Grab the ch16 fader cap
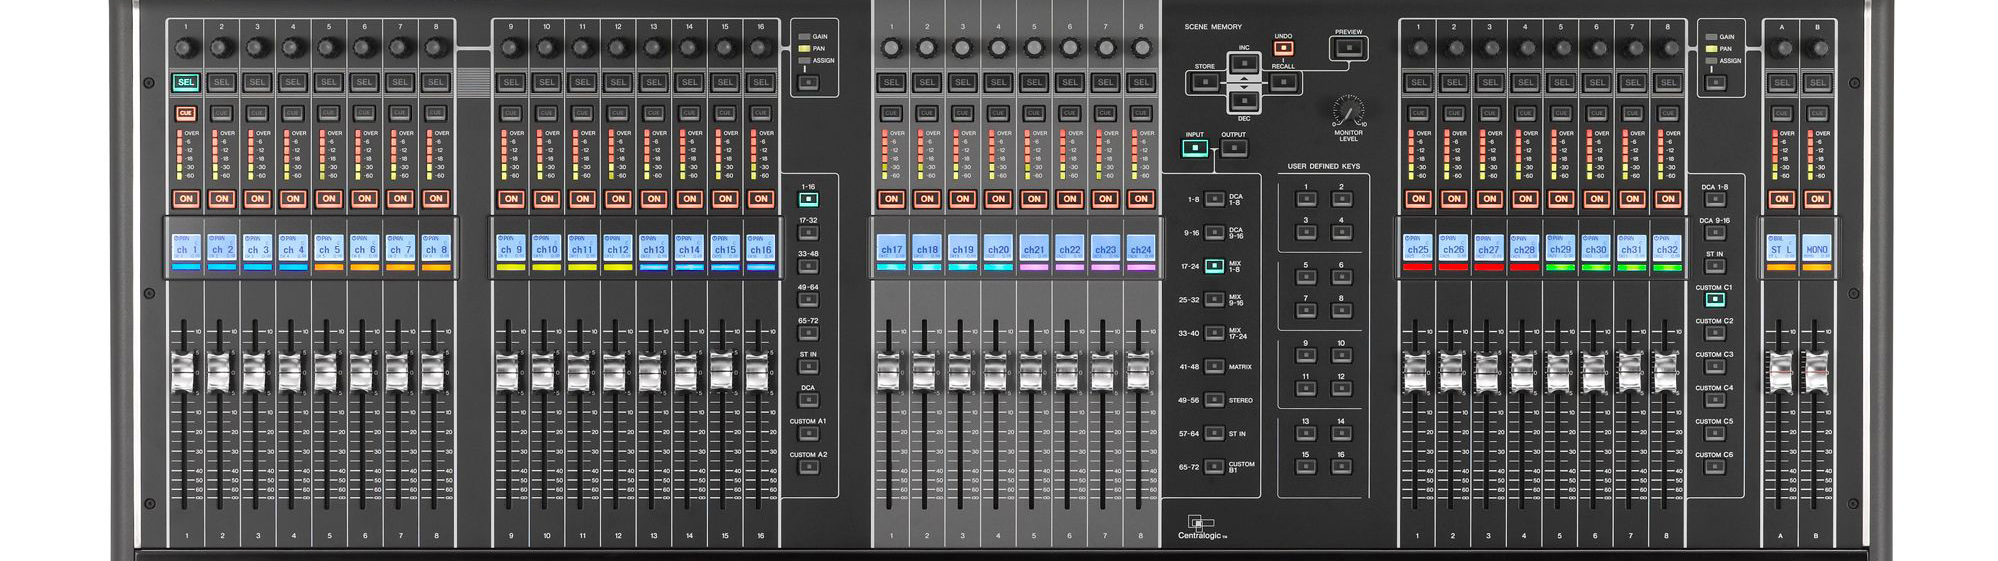 (x=757, y=372)
